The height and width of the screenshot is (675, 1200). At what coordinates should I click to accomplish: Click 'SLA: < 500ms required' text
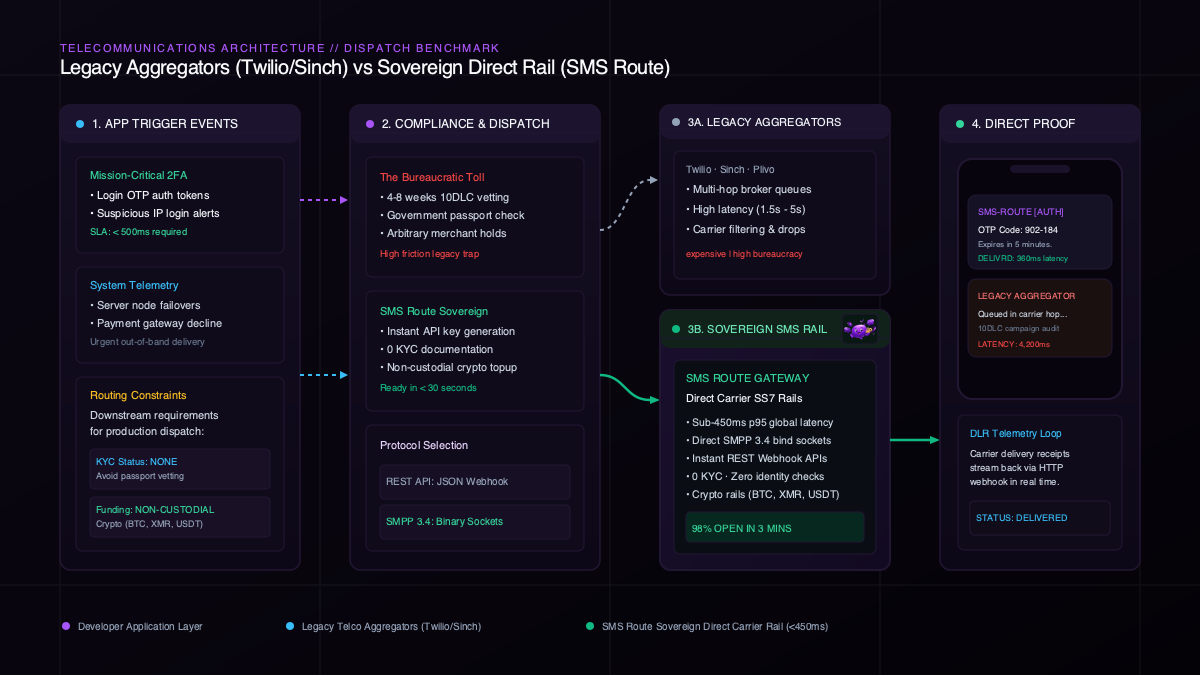tap(138, 232)
